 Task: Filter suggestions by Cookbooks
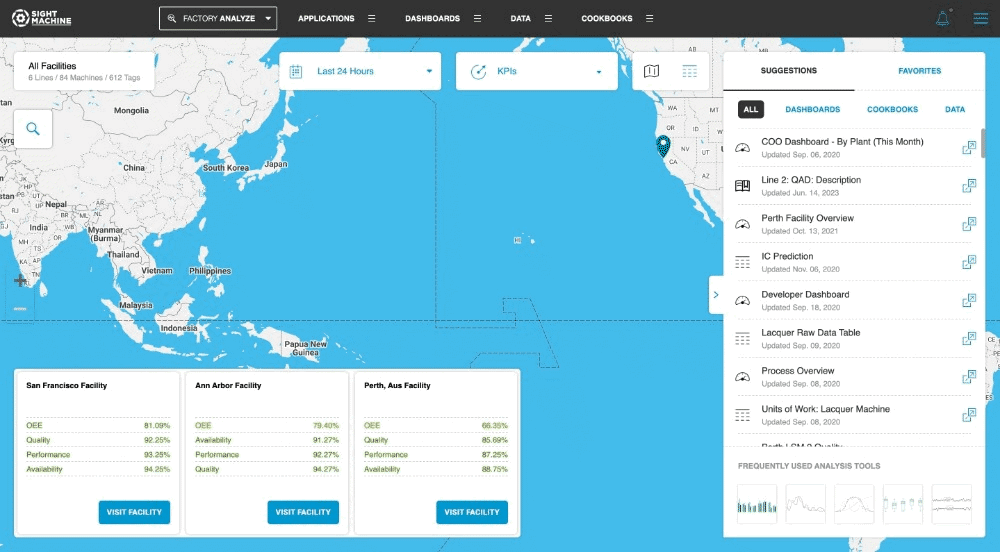click(x=892, y=109)
